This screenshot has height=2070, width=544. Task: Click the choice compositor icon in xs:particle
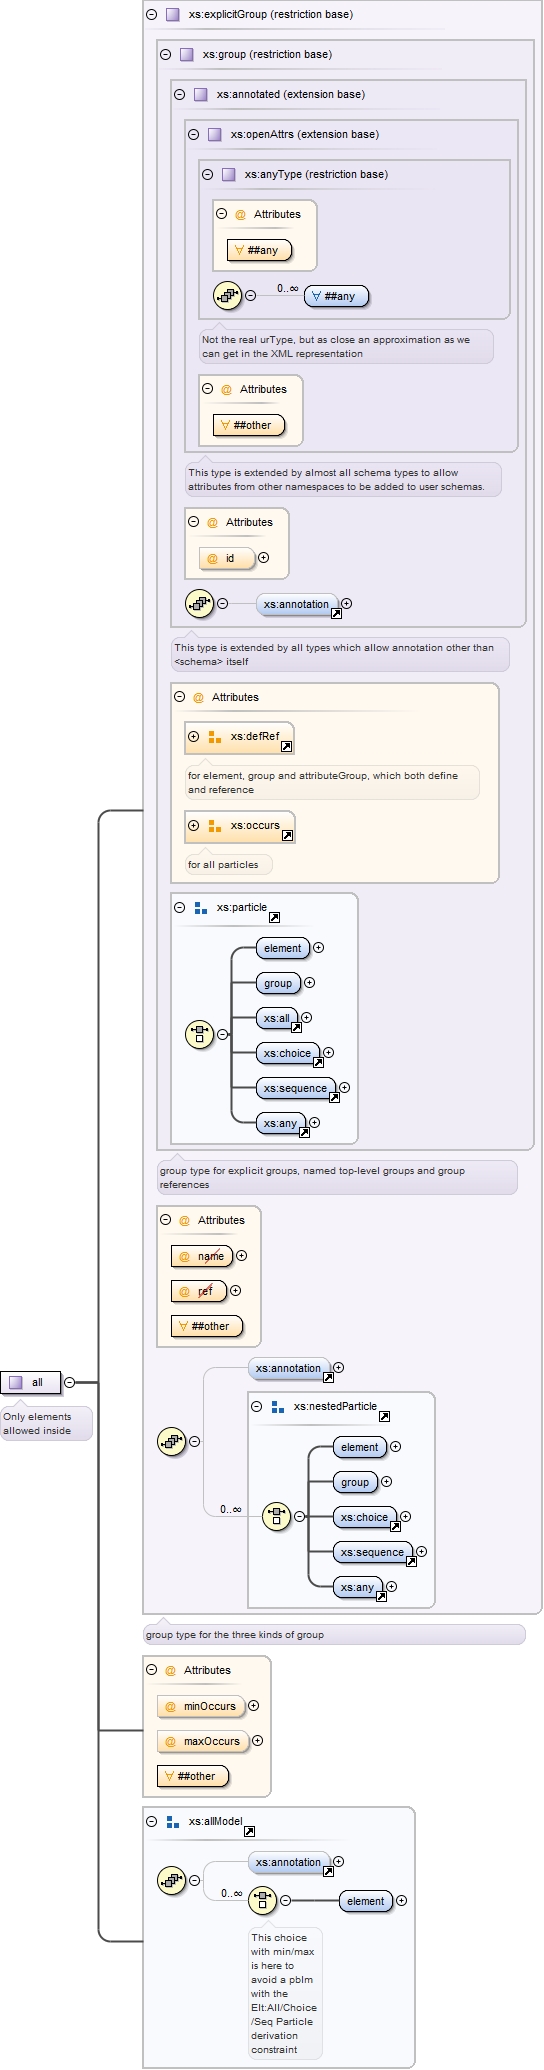pos(200,1034)
